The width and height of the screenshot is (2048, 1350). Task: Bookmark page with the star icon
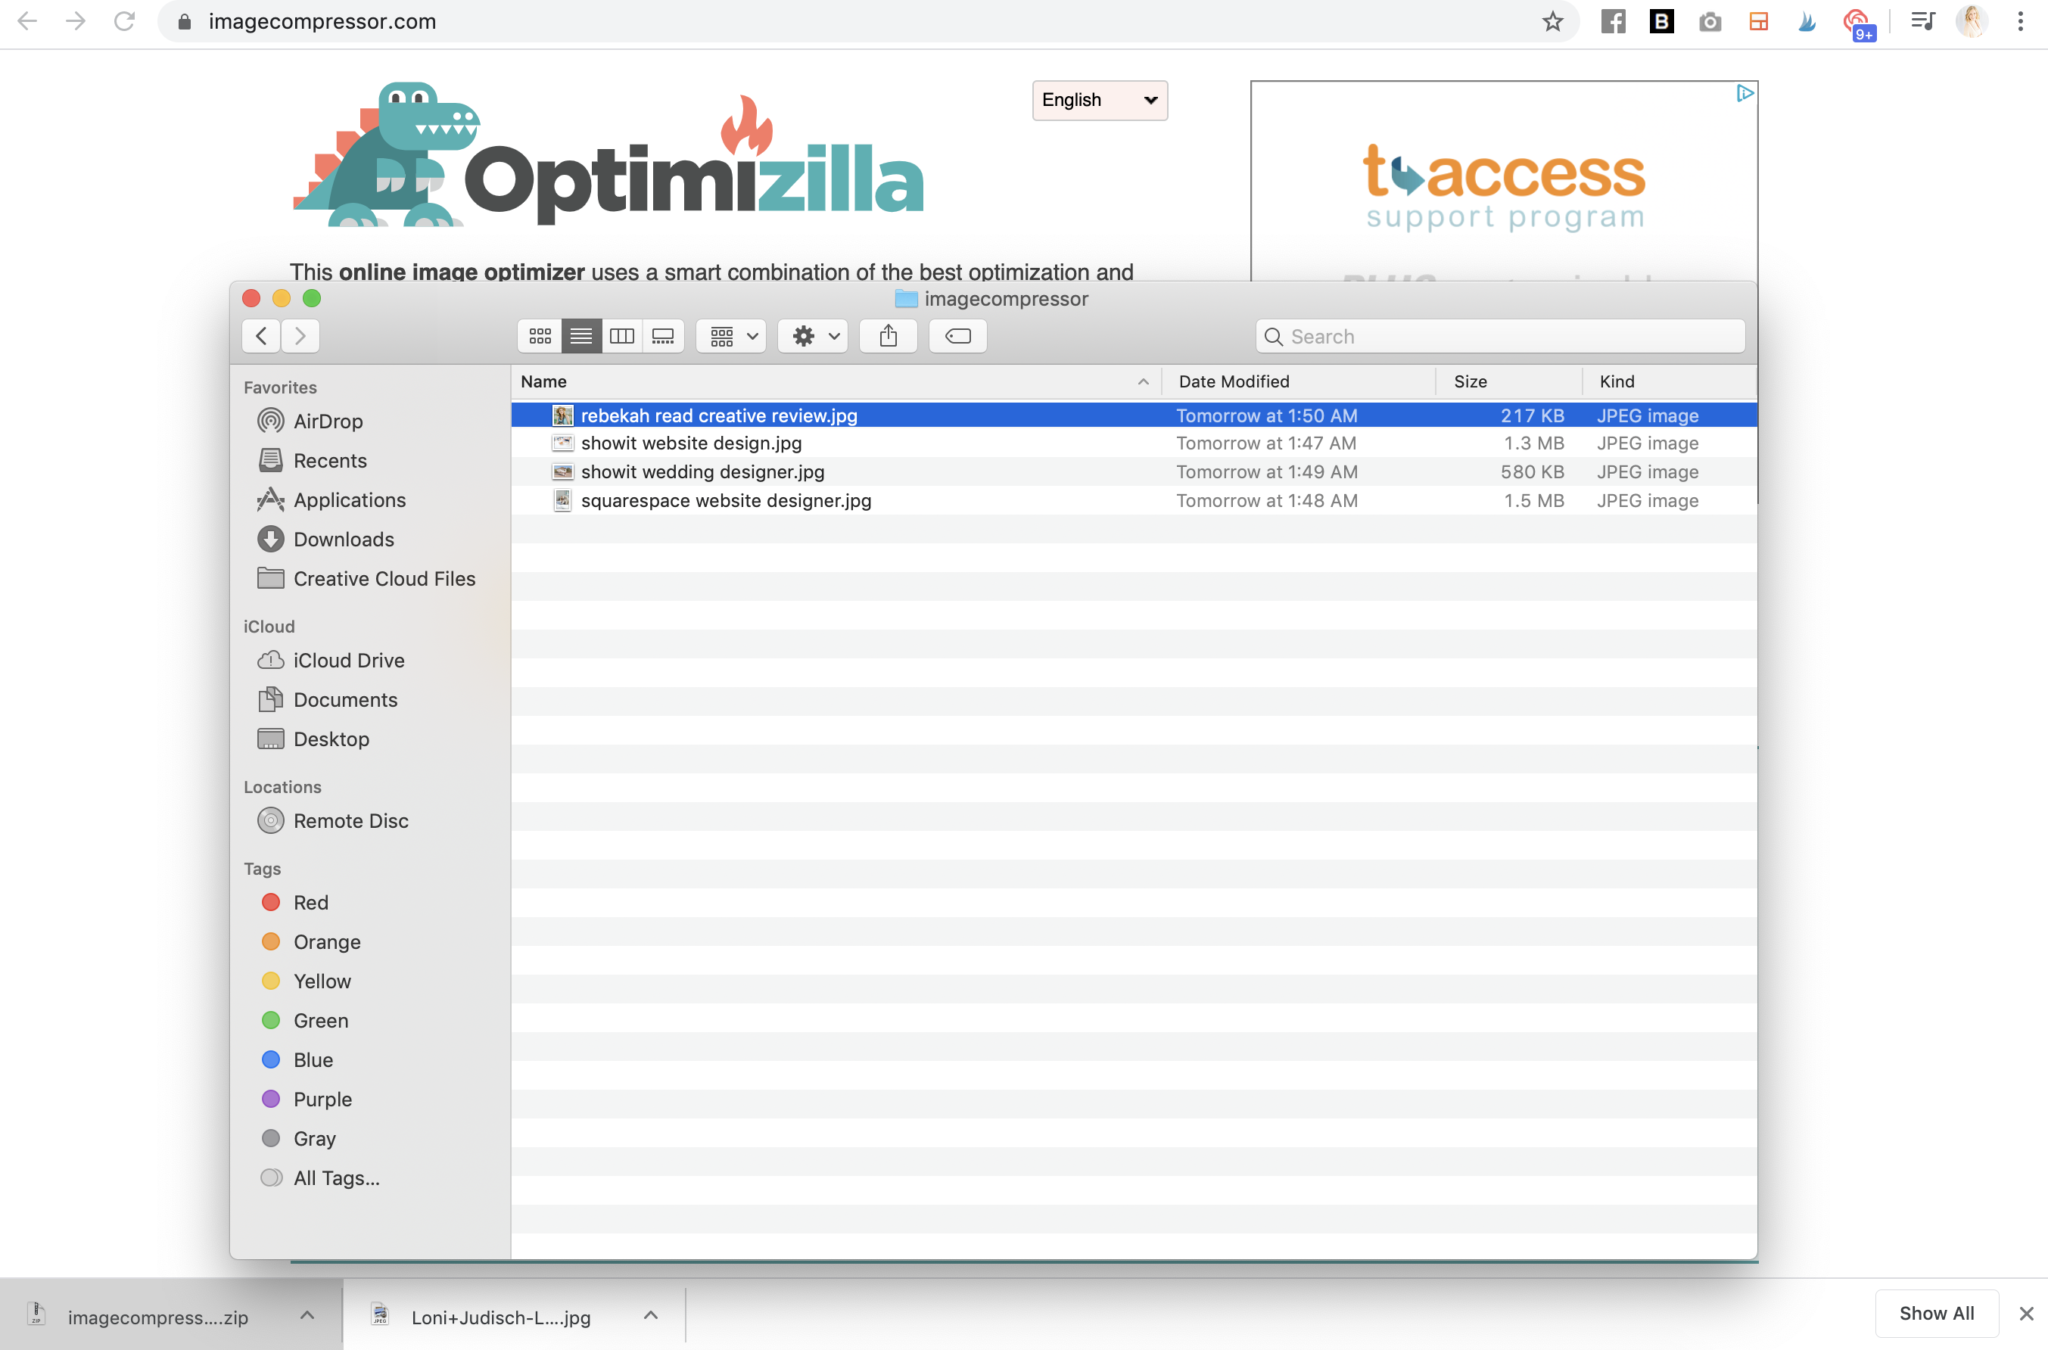pos(1552,21)
